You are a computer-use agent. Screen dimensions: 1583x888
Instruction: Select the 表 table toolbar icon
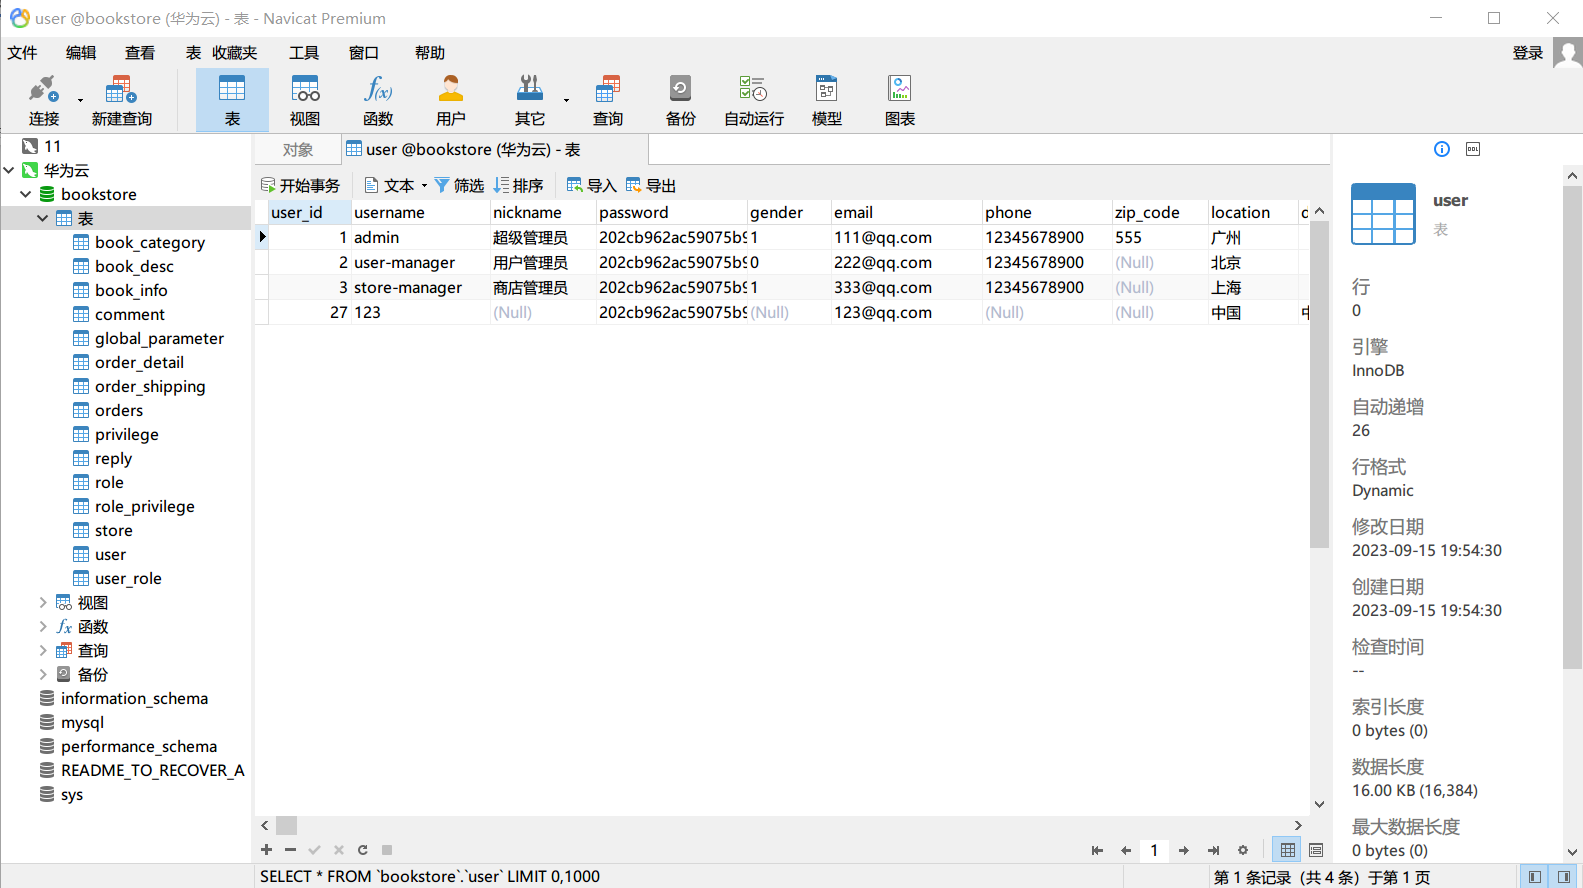tap(232, 100)
